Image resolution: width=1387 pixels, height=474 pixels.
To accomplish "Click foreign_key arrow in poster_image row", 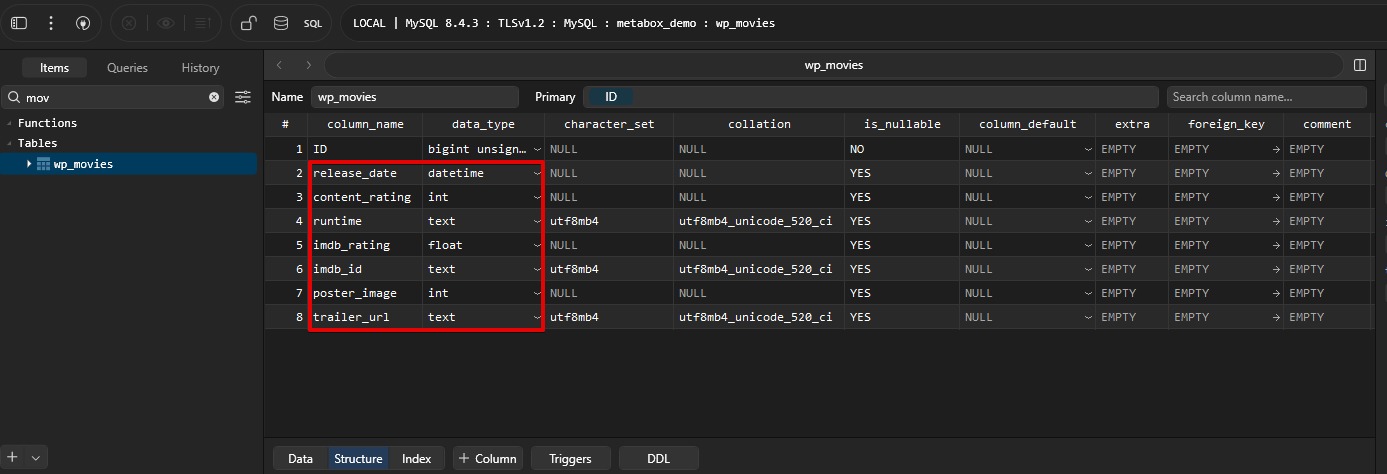I will (1275, 293).
